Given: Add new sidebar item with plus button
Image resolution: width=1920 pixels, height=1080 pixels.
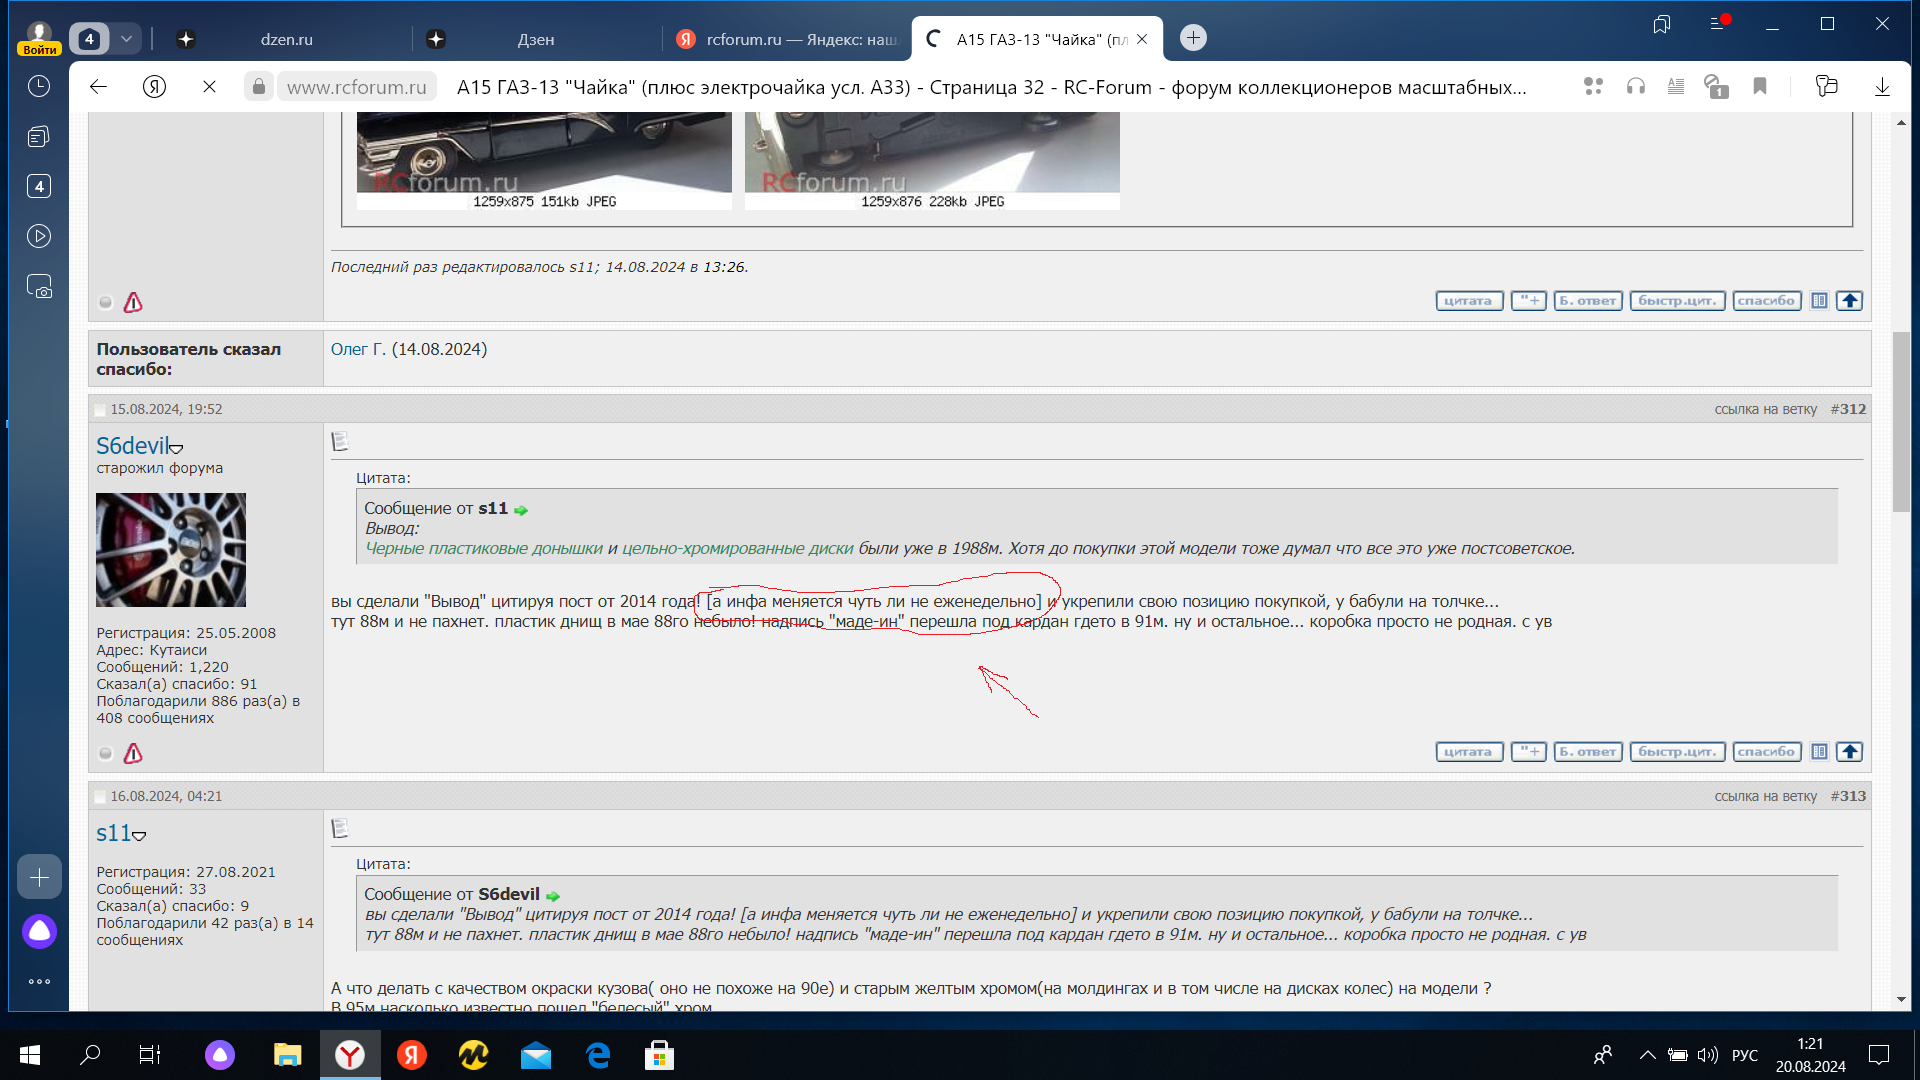Looking at the screenshot, I should click(39, 877).
